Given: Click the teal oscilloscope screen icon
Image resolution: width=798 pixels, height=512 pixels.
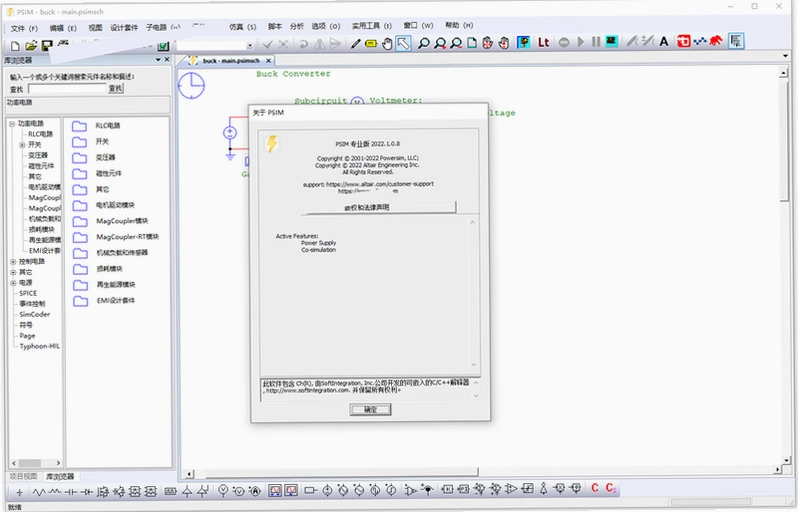Looking at the screenshot, I should 612,42.
